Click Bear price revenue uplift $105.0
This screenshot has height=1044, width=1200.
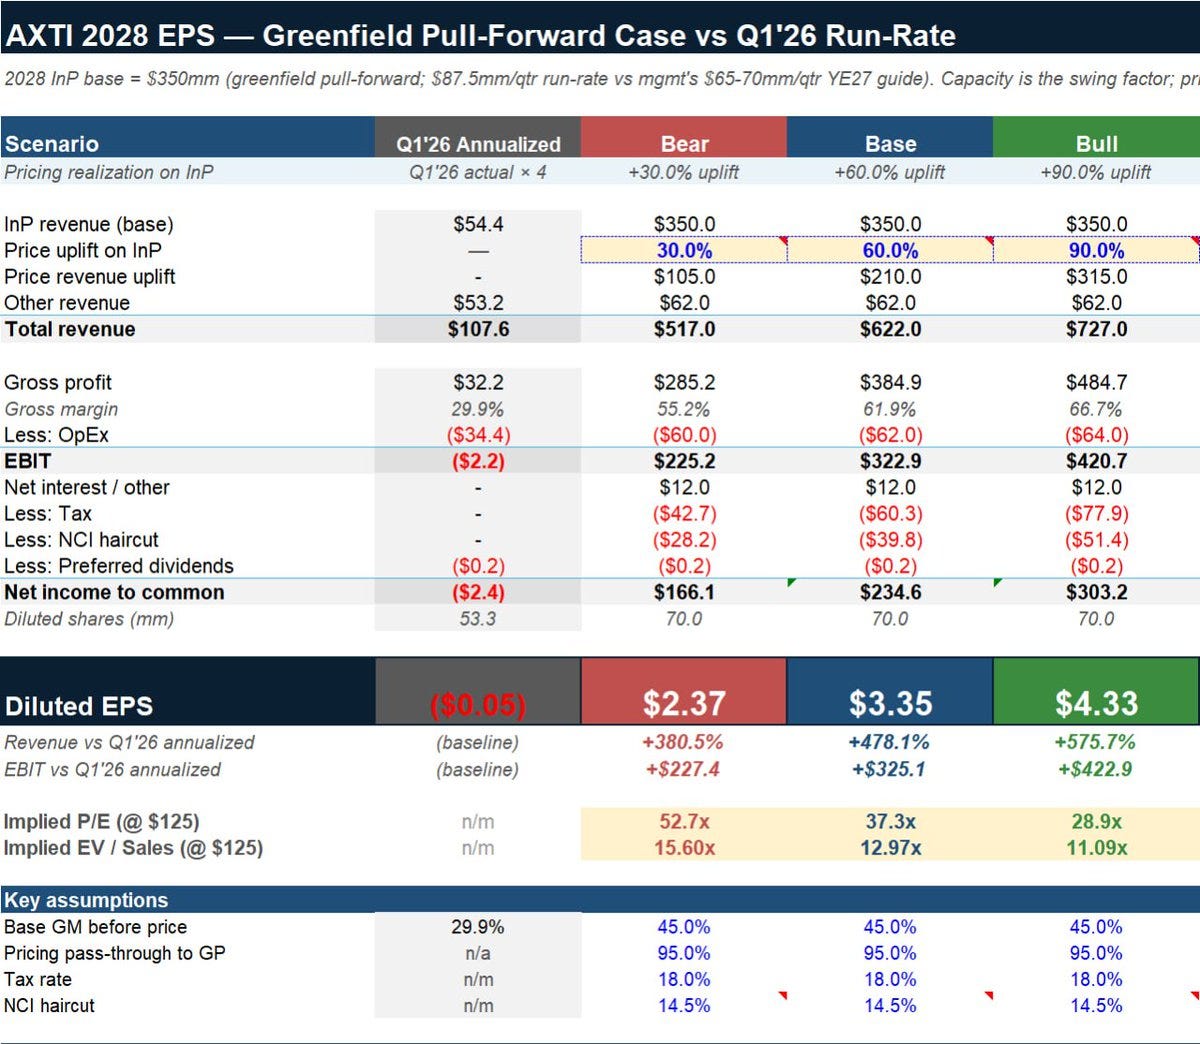[684, 276]
